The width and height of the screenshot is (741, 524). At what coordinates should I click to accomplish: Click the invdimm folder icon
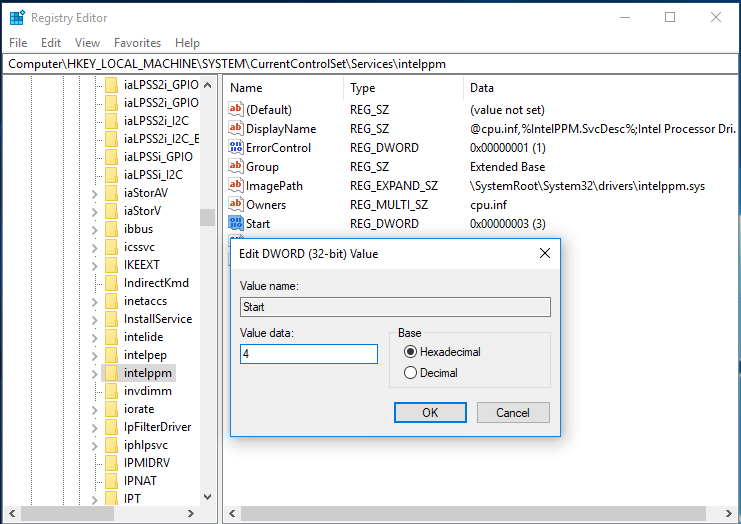(112, 391)
